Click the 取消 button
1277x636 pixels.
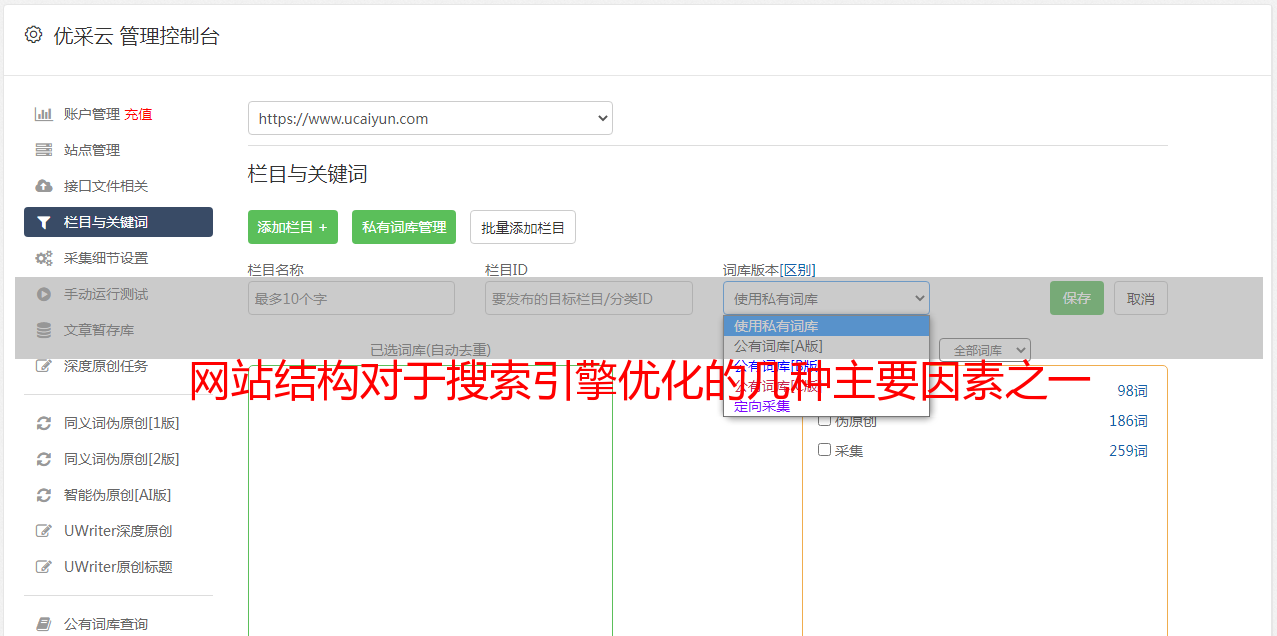[1141, 298]
